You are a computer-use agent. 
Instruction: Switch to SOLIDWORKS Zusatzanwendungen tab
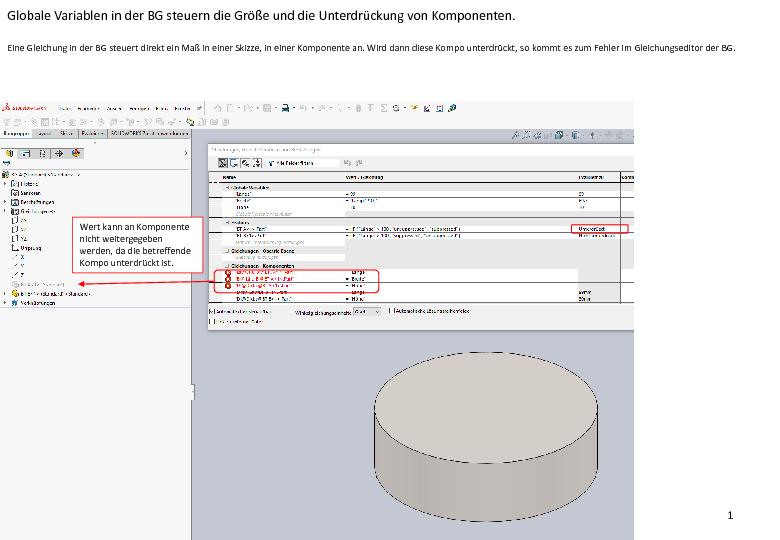click(x=149, y=133)
